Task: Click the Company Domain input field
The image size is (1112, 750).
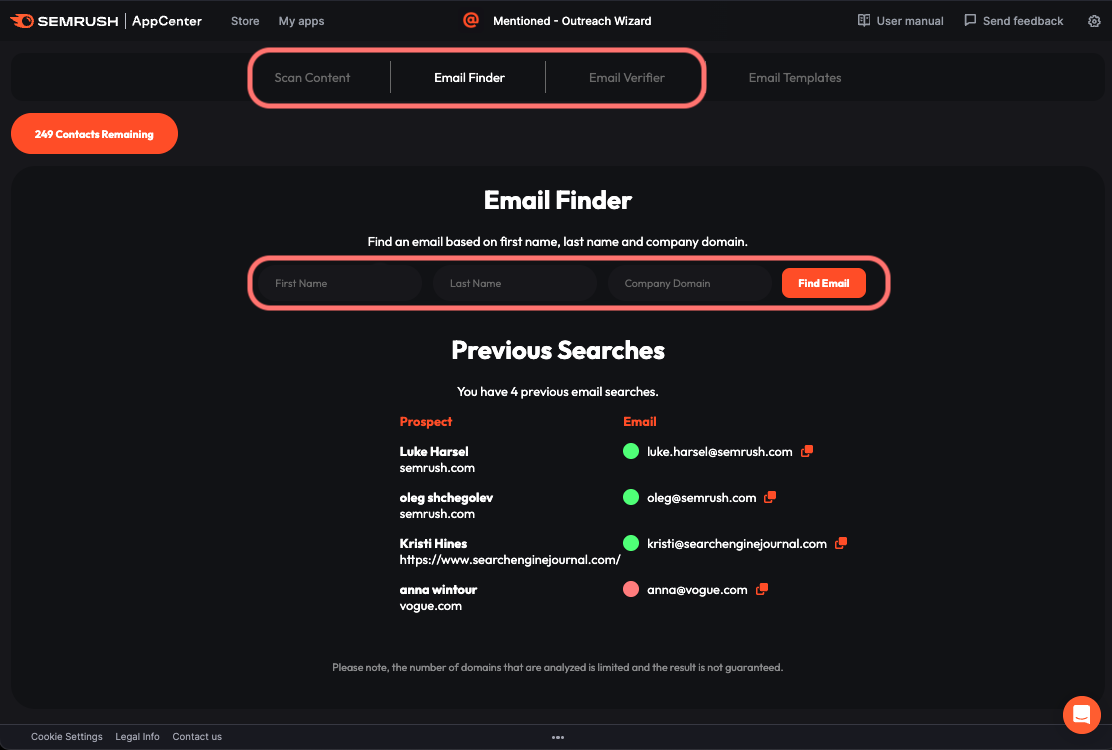Action: (690, 283)
